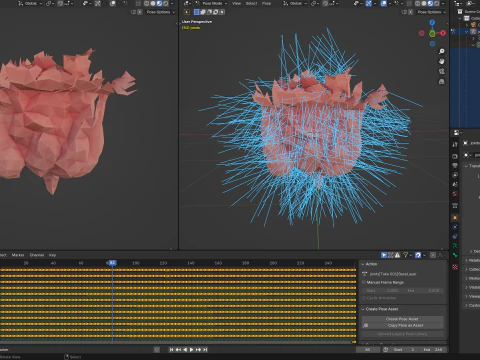
Task: Open the Output properties tab icon
Action: pos(455,165)
